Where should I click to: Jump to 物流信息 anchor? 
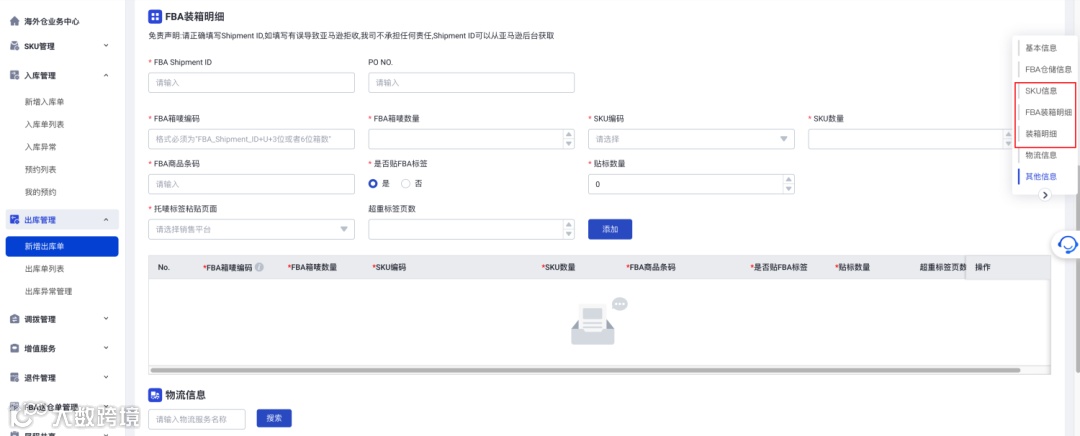pos(1041,155)
